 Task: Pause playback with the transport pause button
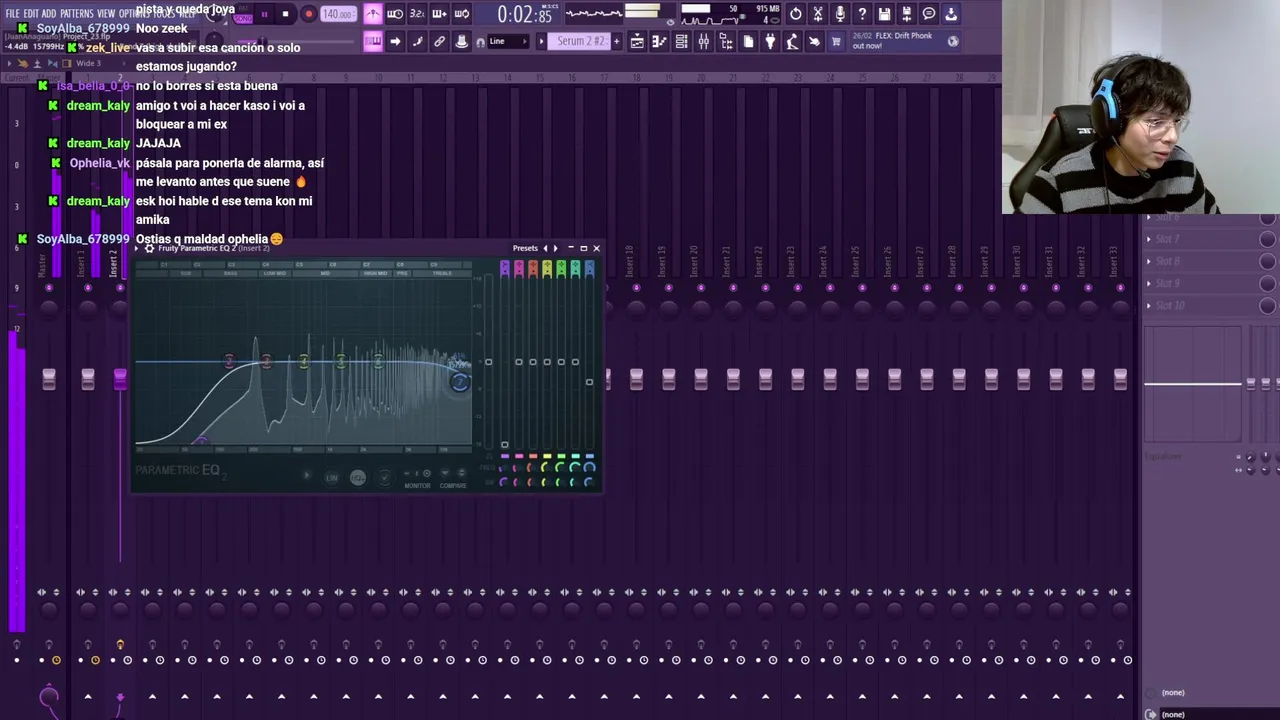264,14
